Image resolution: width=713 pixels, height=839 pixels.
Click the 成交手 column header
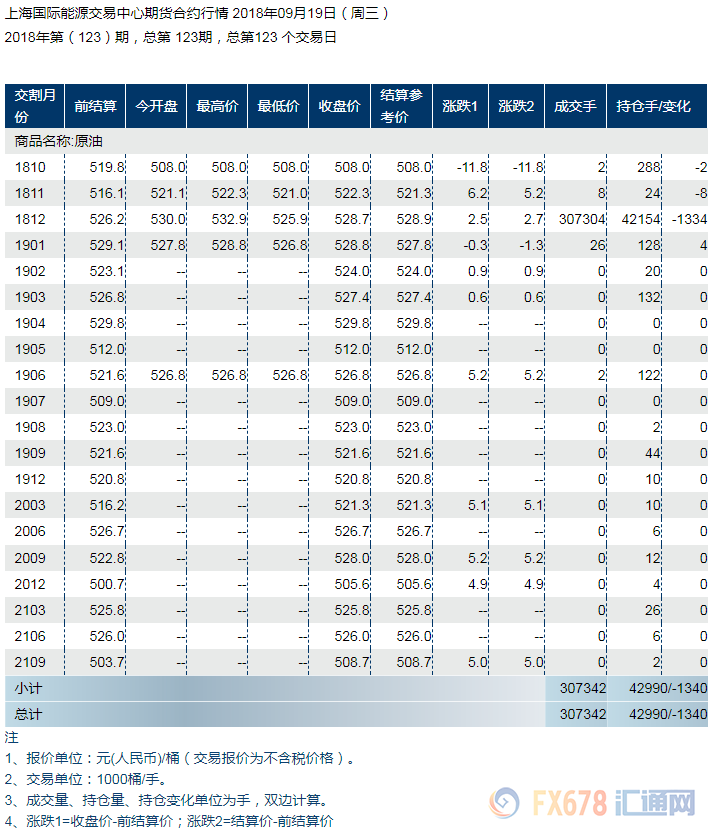coord(575,105)
